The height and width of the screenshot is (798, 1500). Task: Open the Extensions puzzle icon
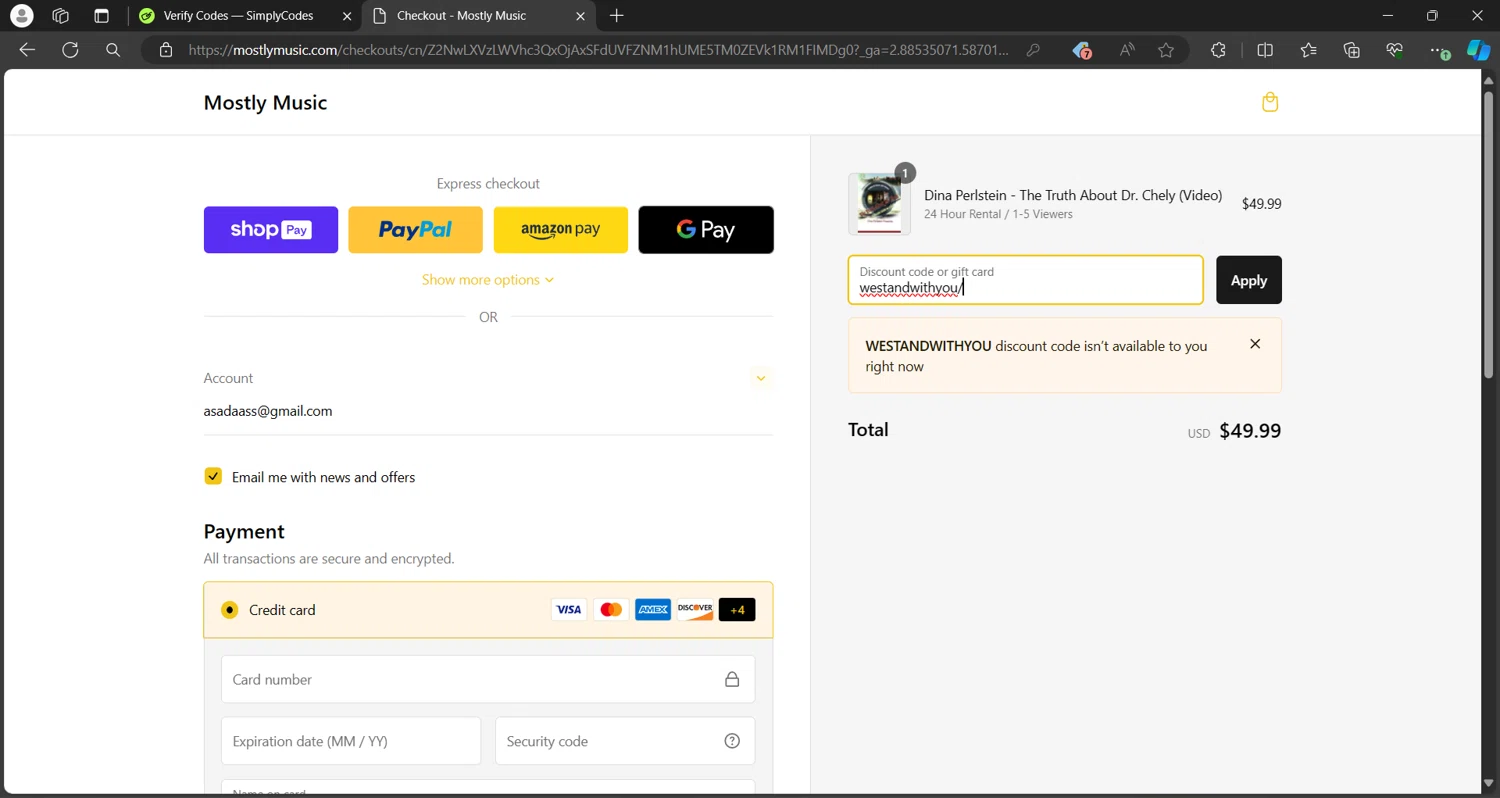(1218, 50)
